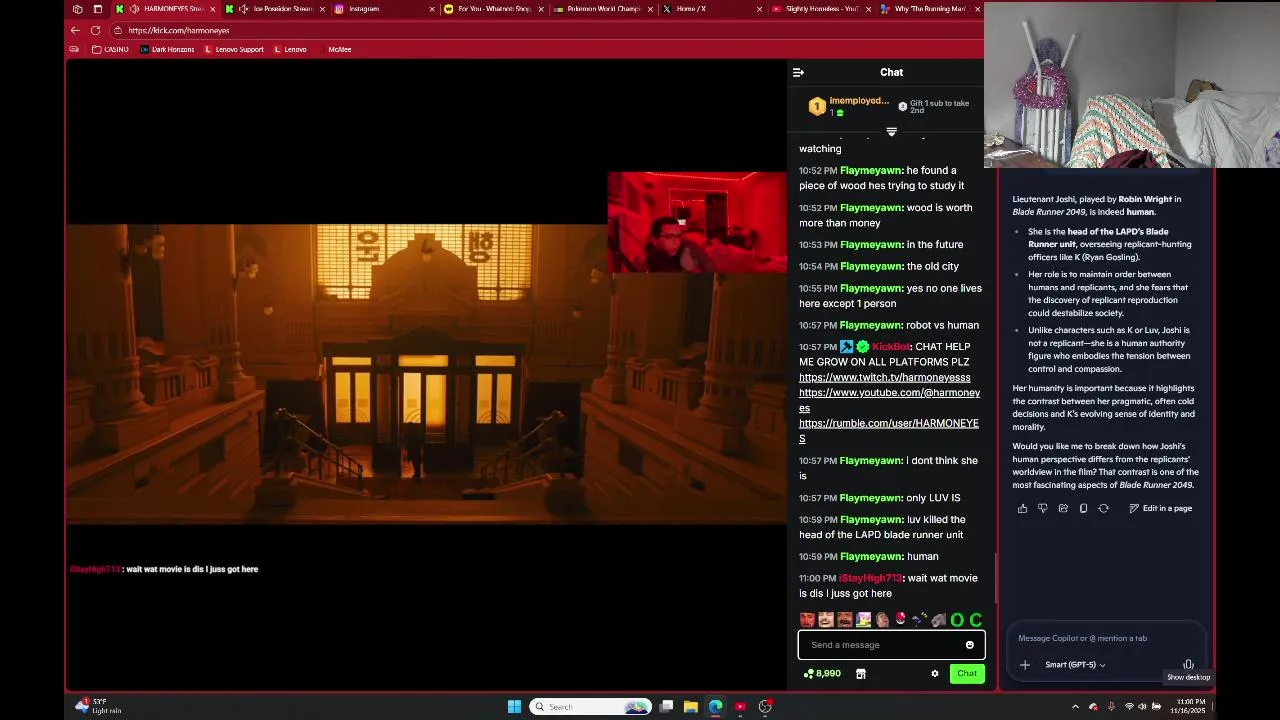Open the Lenovo Support bookmark
This screenshot has height=720, width=1280.
[234, 49]
